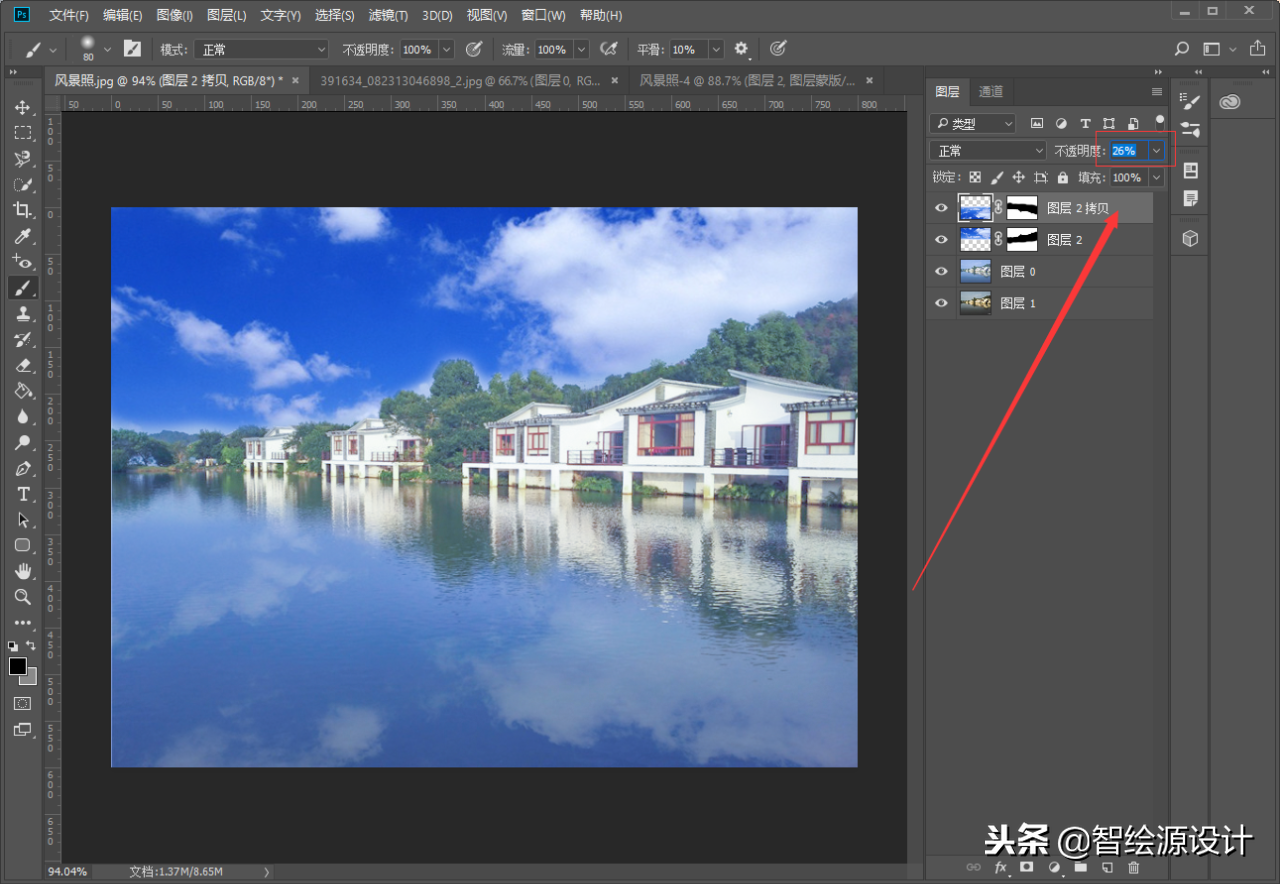Select the Clone Stamp tool
The width and height of the screenshot is (1280, 884).
point(22,314)
